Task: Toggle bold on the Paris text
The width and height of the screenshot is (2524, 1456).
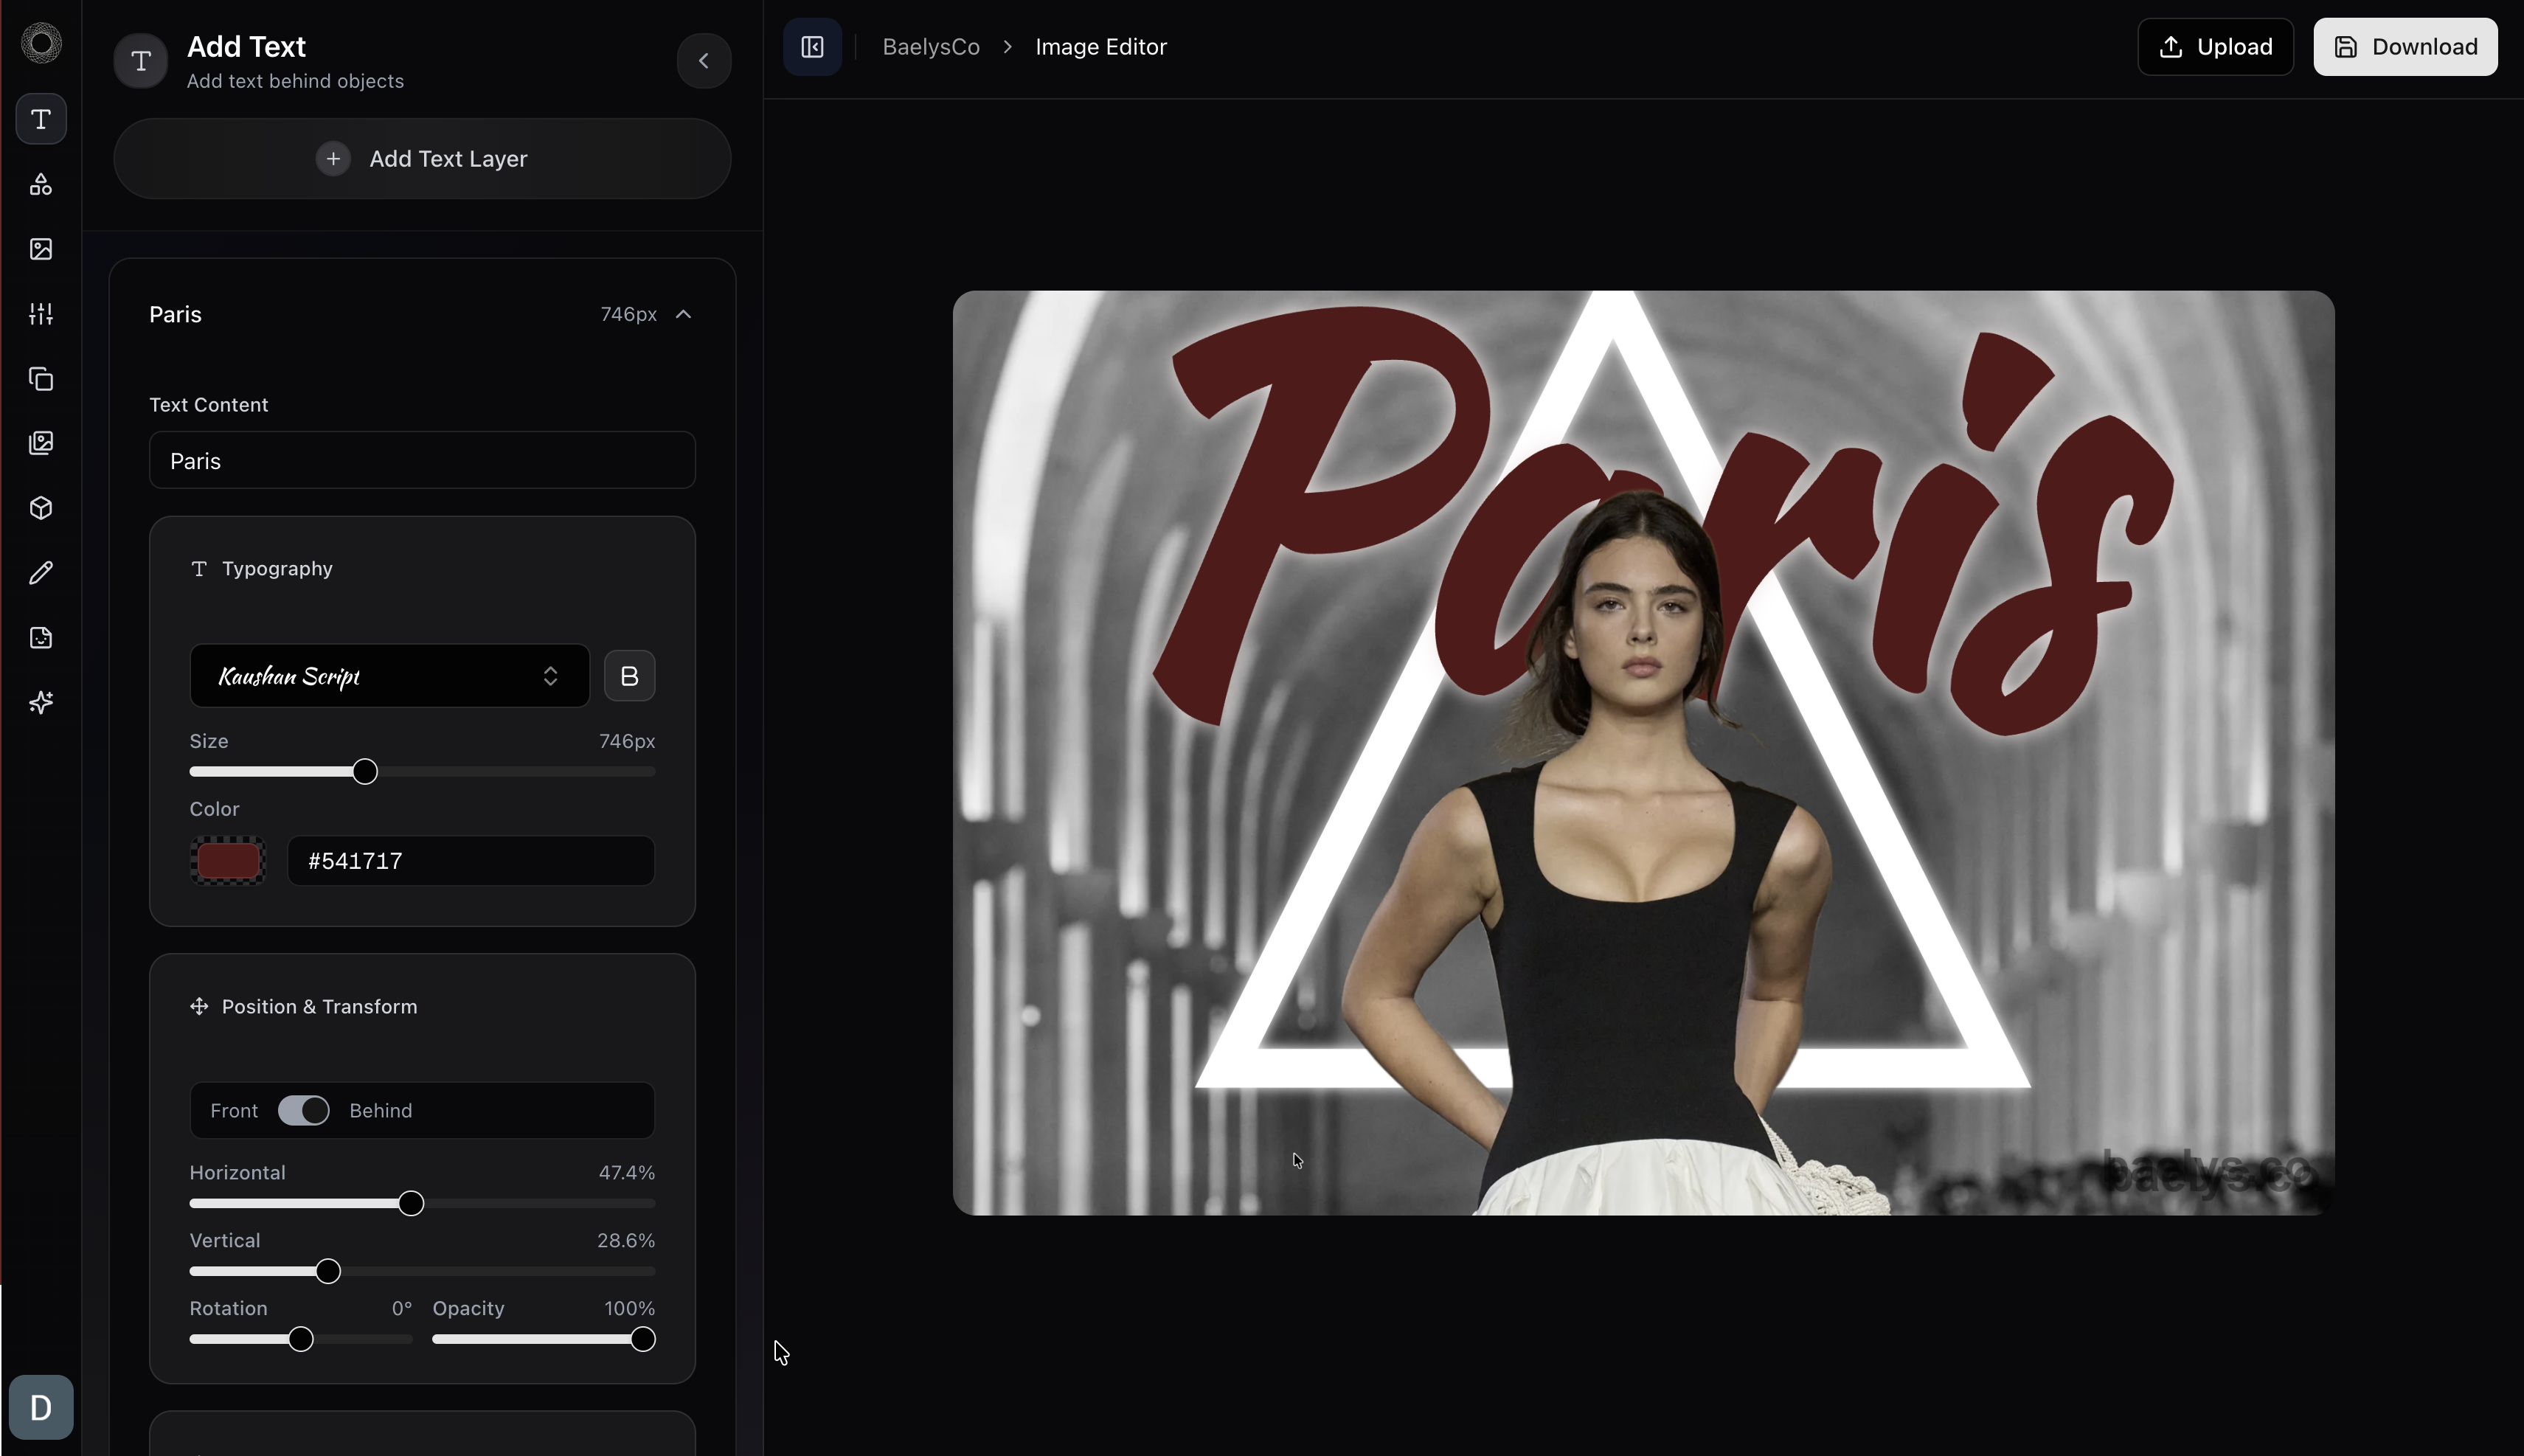Action: [x=628, y=675]
